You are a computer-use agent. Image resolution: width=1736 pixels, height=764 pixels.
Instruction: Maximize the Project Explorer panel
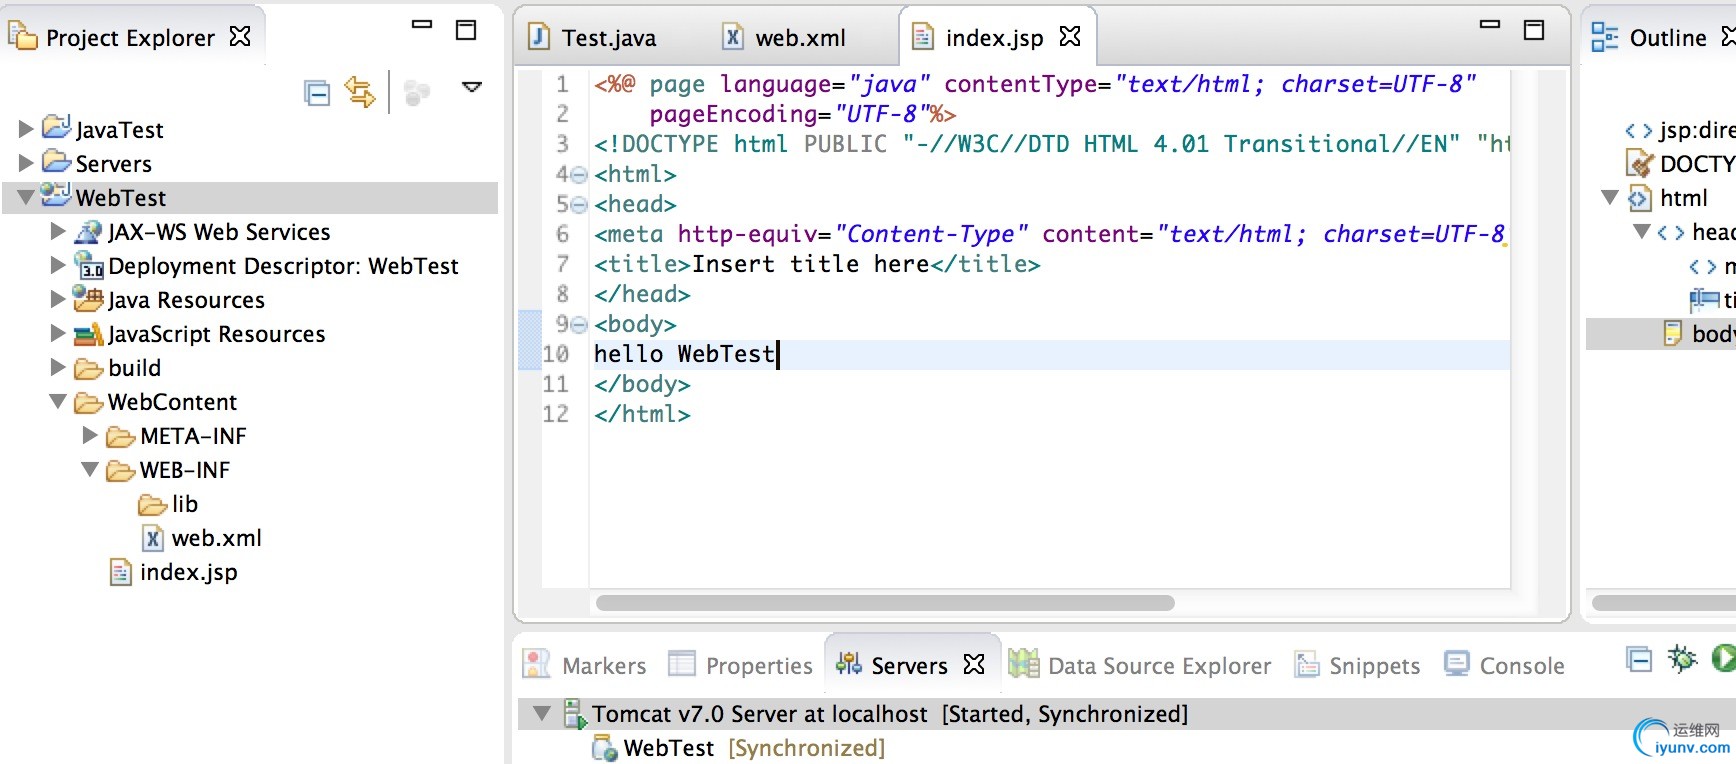click(x=466, y=30)
